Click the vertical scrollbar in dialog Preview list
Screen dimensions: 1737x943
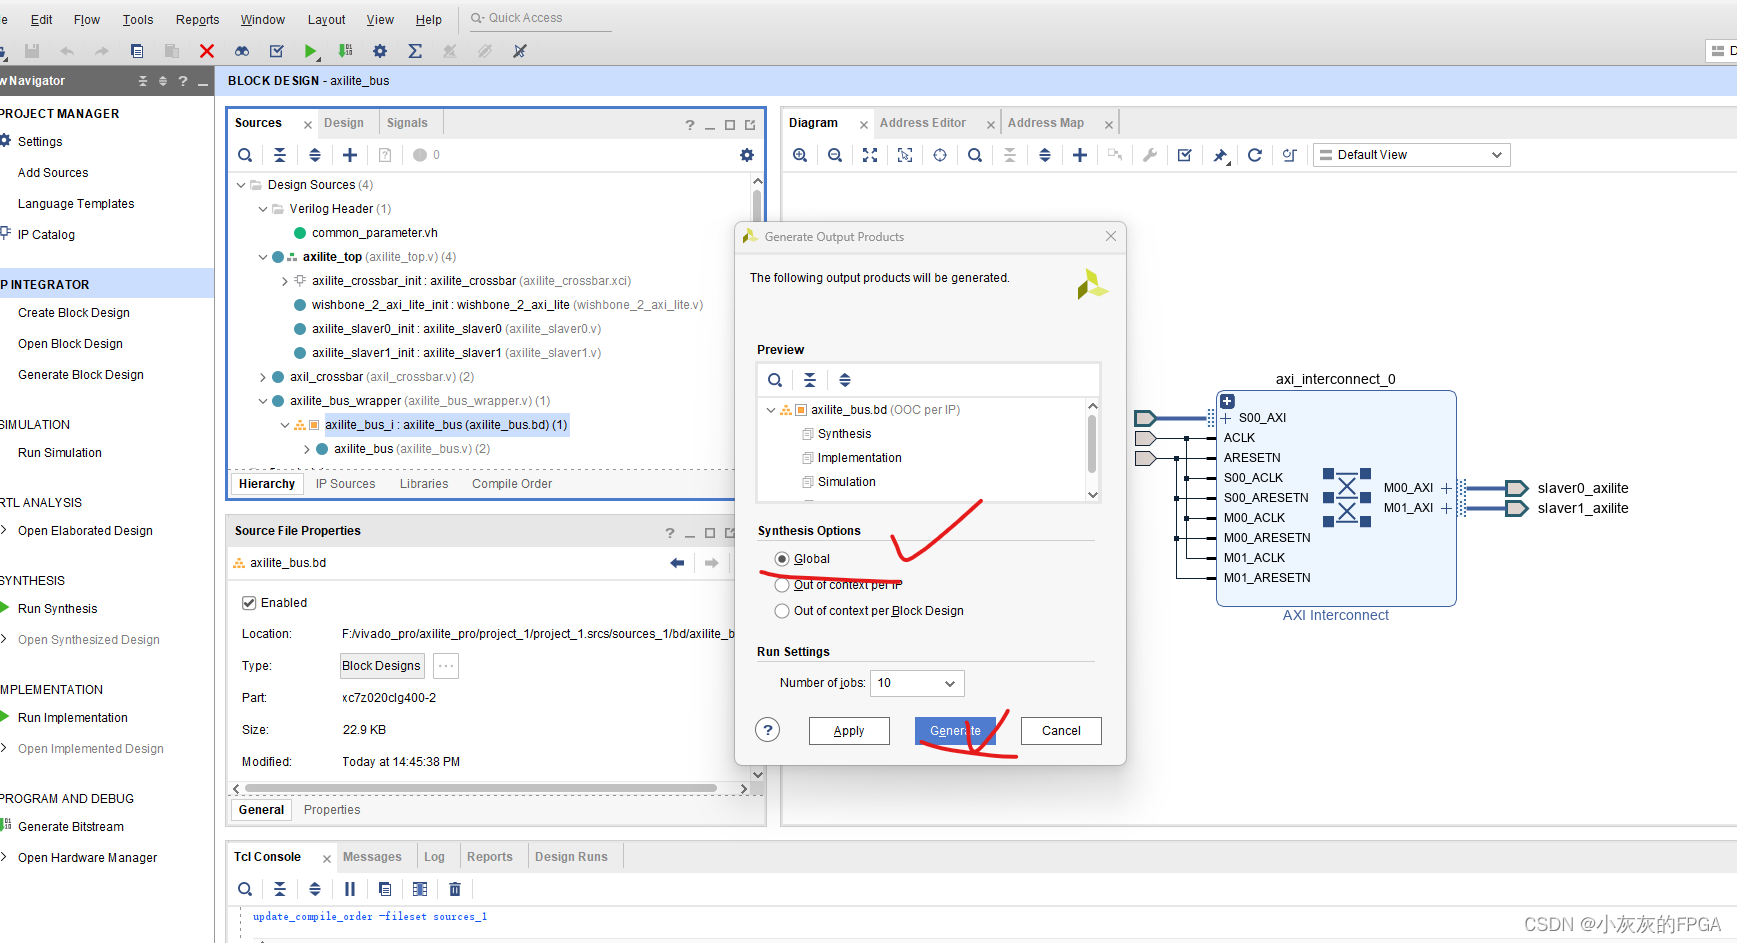[x=1092, y=444]
